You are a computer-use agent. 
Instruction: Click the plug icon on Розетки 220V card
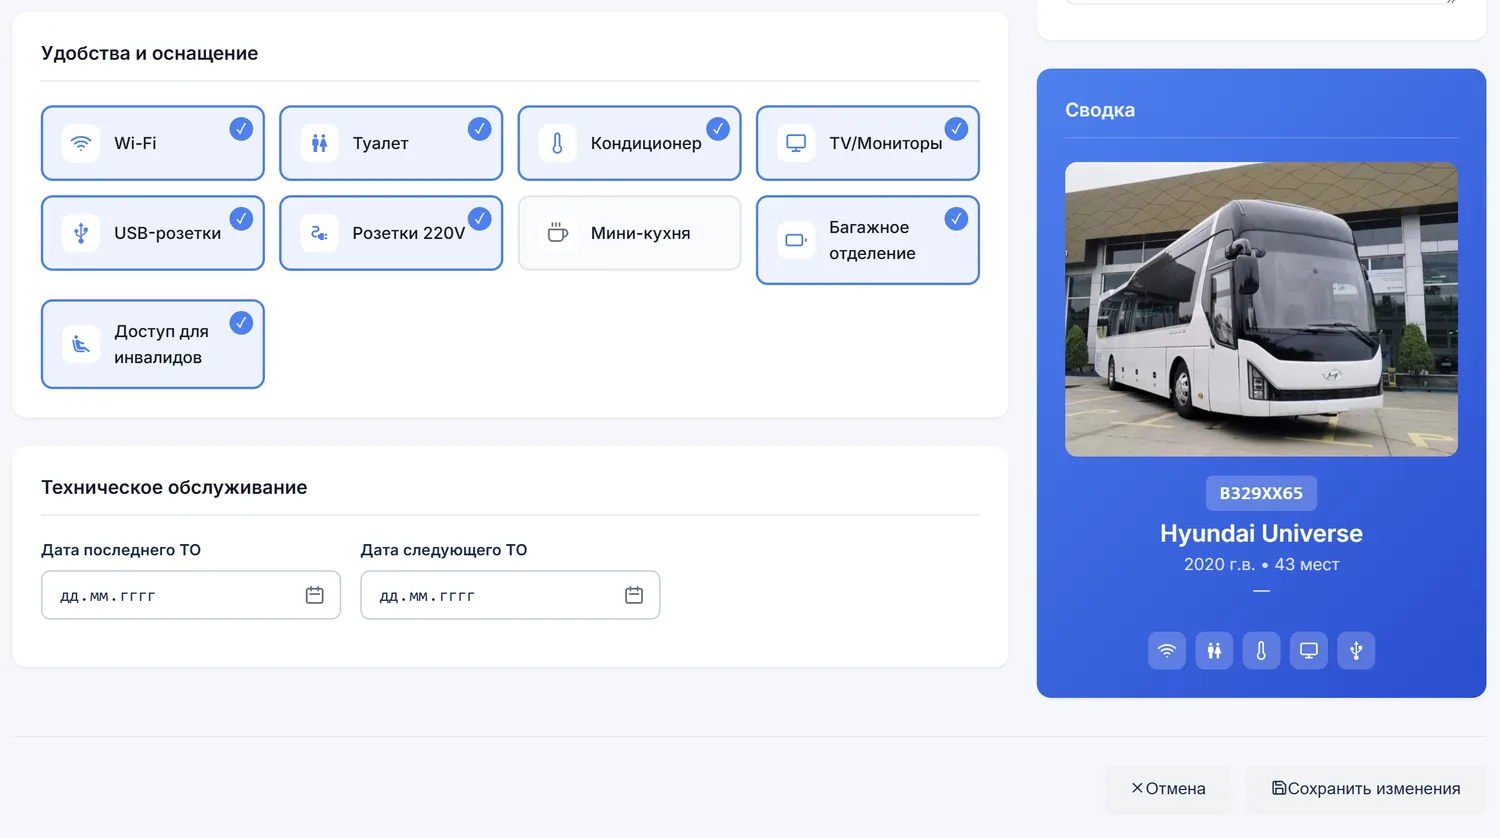(x=319, y=233)
